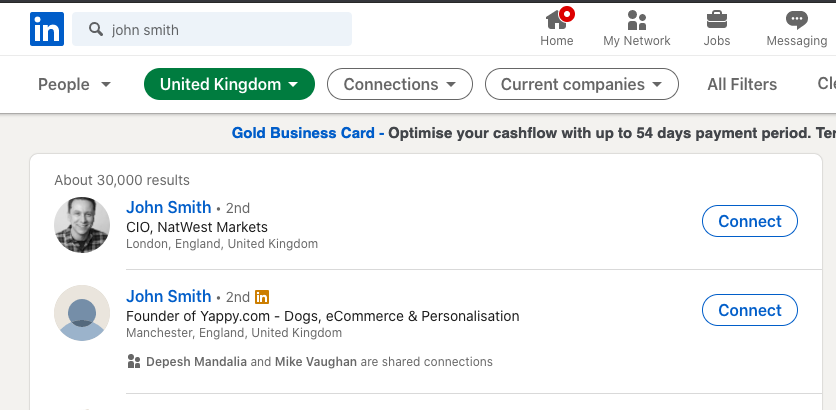Open John Smith NatWest Markets profile name
This screenshot has height=410, width=836.
tap(168, 208)
